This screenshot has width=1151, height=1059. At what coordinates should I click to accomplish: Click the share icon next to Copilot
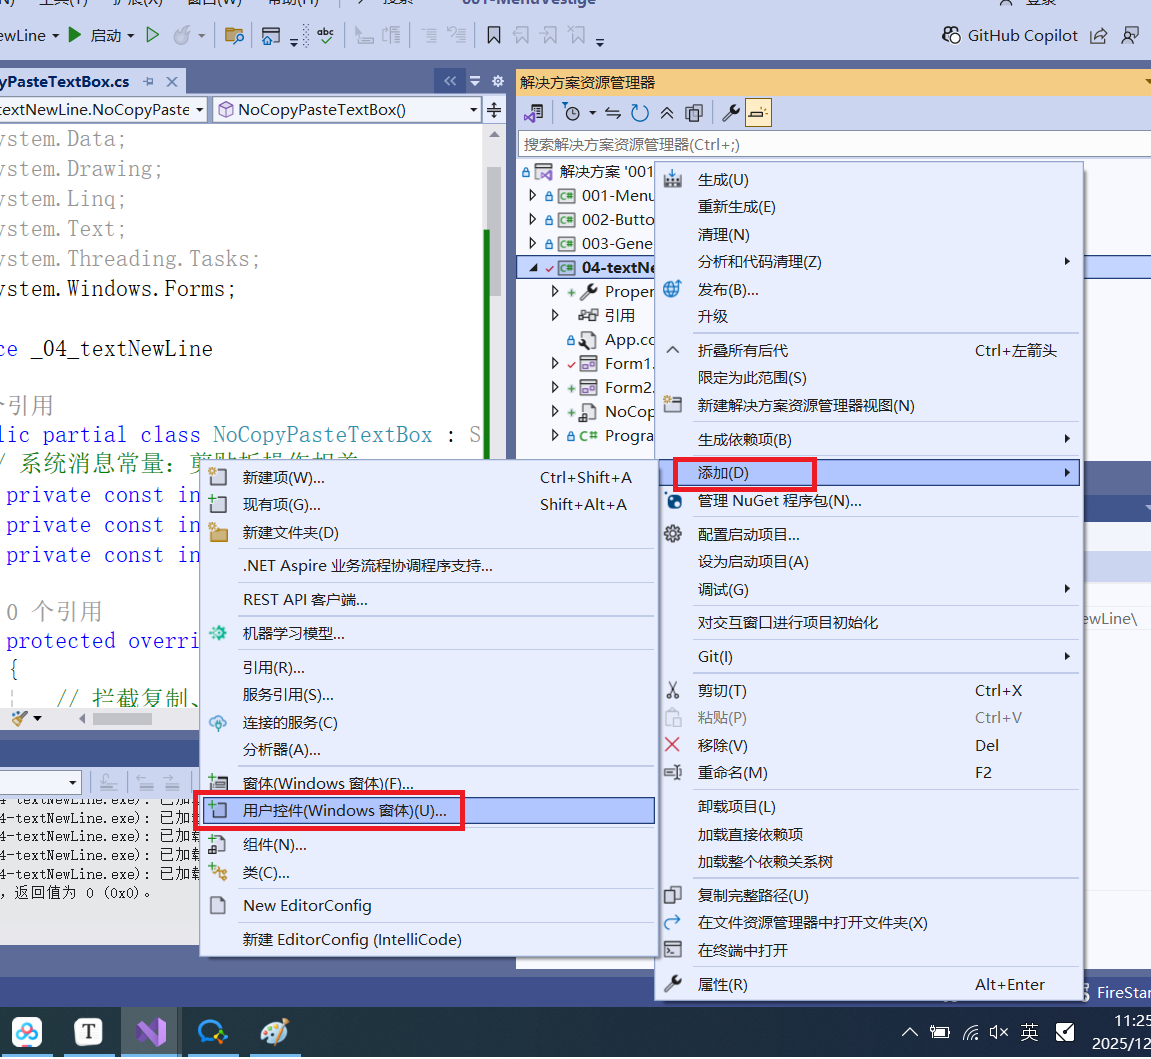pyautogui.click(x=1099, y=35)
